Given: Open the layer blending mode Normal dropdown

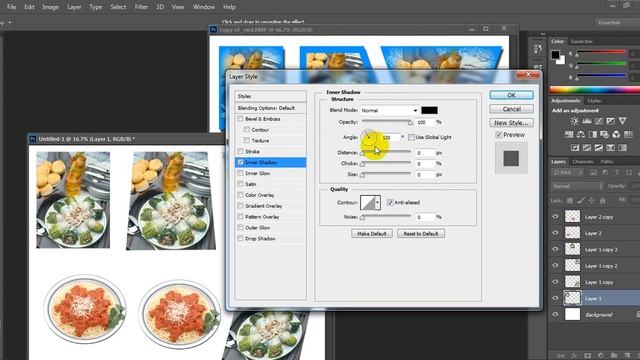Looking at the screenshot, I should click(x=577, y=186).
